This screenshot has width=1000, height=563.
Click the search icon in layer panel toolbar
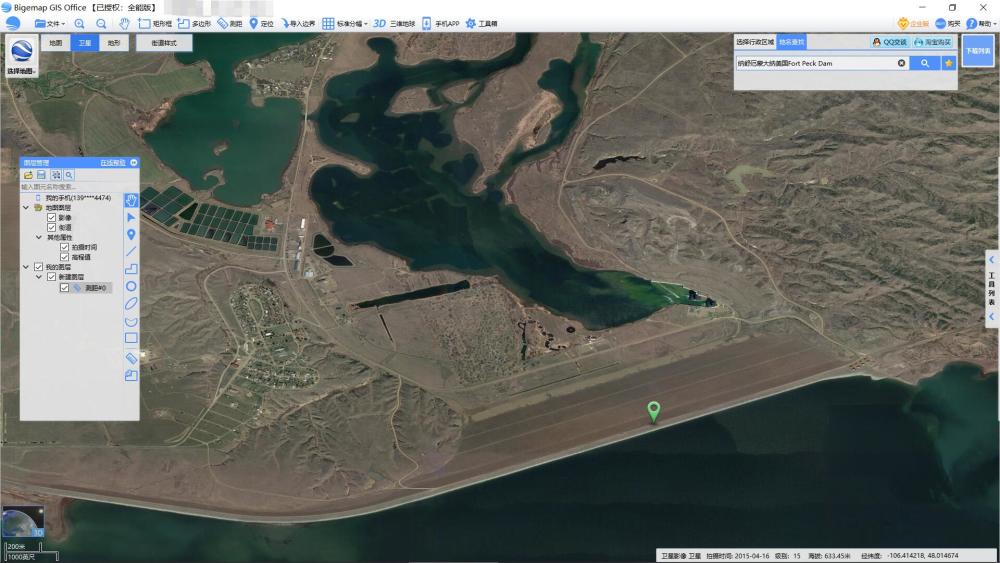pyautogui.click(x=69, y=175)
